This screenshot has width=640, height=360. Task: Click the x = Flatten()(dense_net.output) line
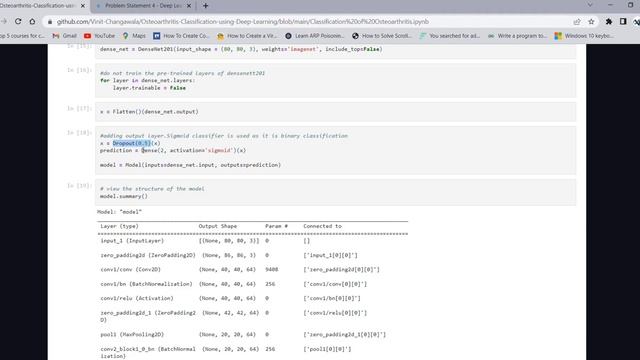pyautogui.click(x=149, y=111)
